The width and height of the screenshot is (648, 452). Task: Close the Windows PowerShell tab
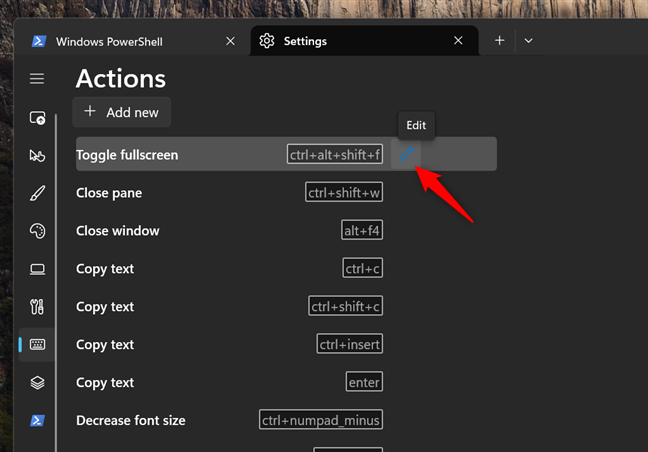tap(230, 41)
